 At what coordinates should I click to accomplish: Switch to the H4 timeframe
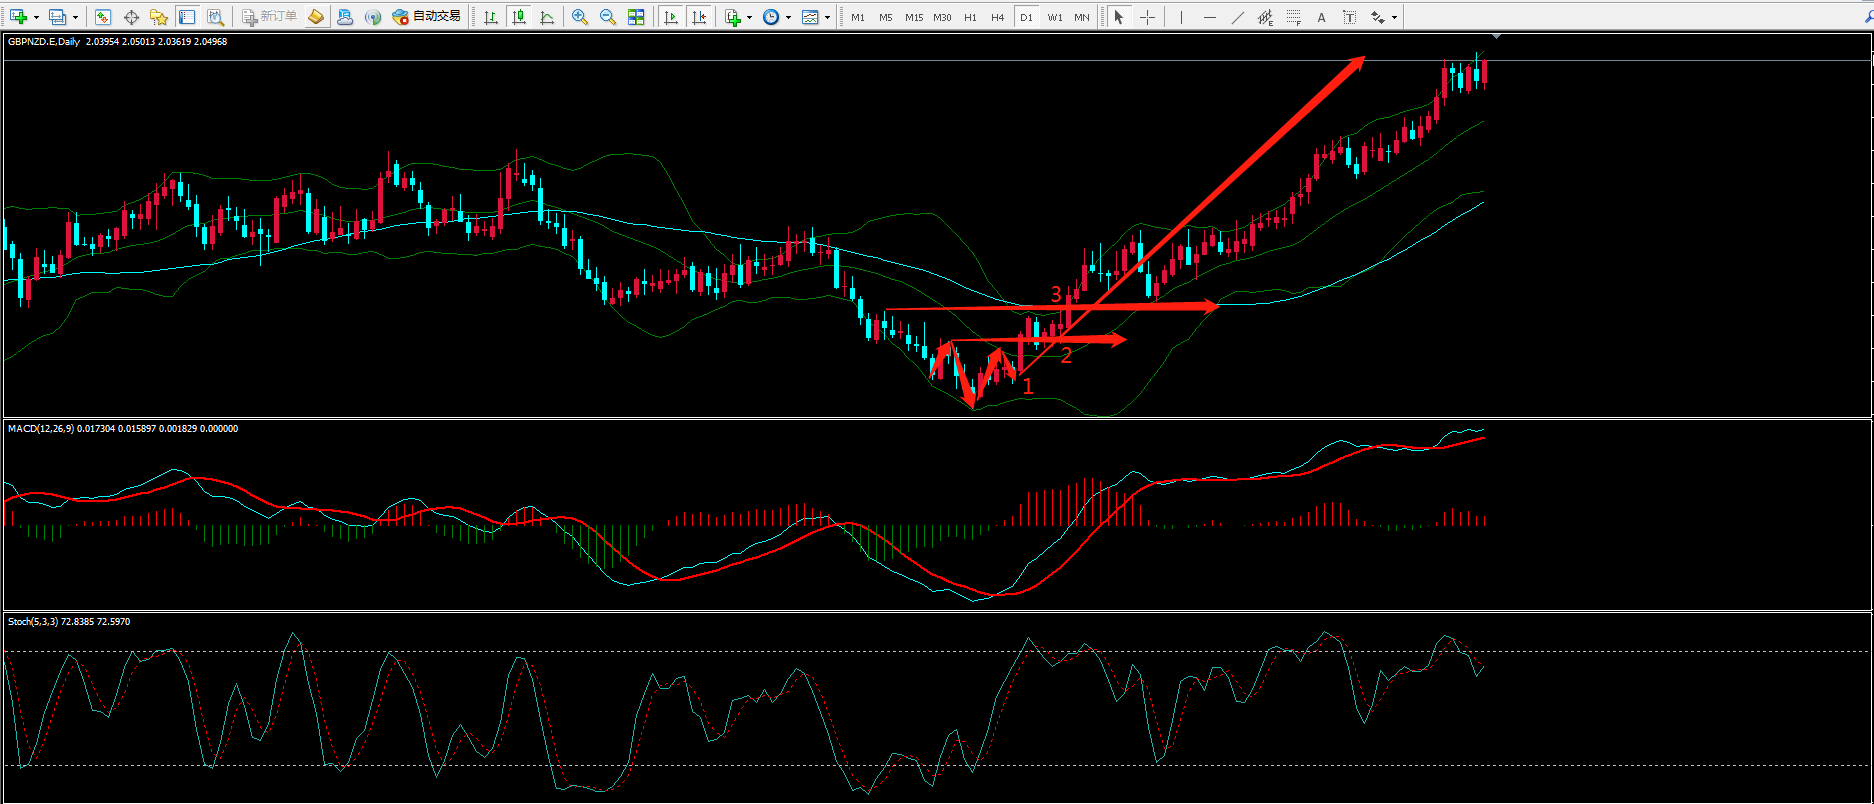[x=997, y=17]
